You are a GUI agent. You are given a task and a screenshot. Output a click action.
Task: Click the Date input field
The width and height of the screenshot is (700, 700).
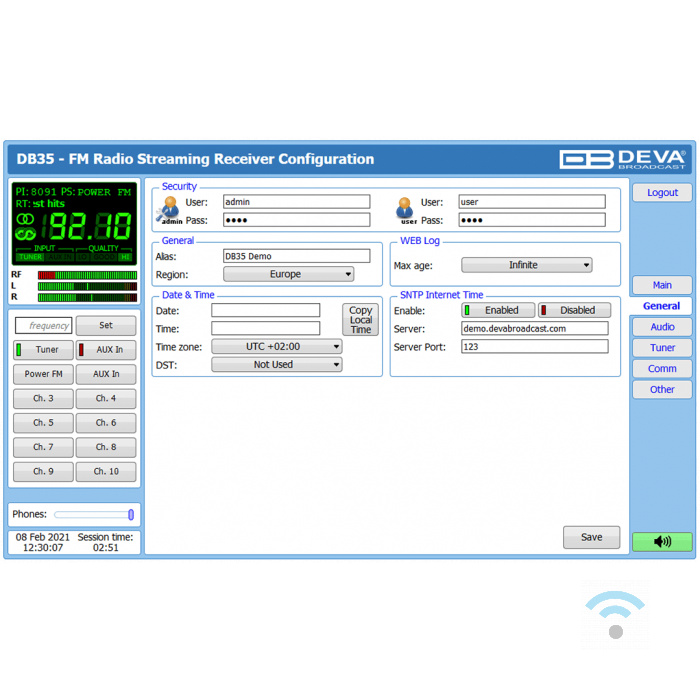[266, 310]
